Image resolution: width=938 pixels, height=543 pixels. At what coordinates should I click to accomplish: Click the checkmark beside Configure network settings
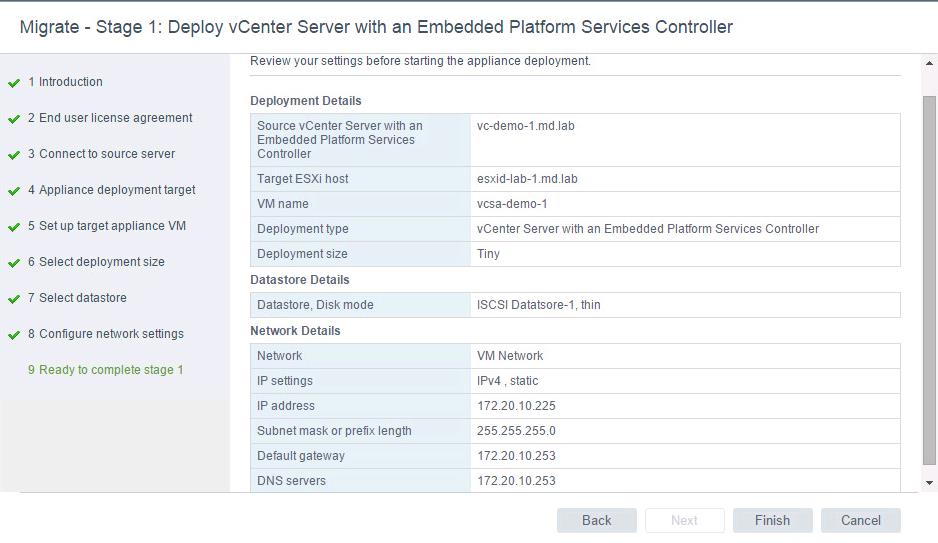pos(14,335)
